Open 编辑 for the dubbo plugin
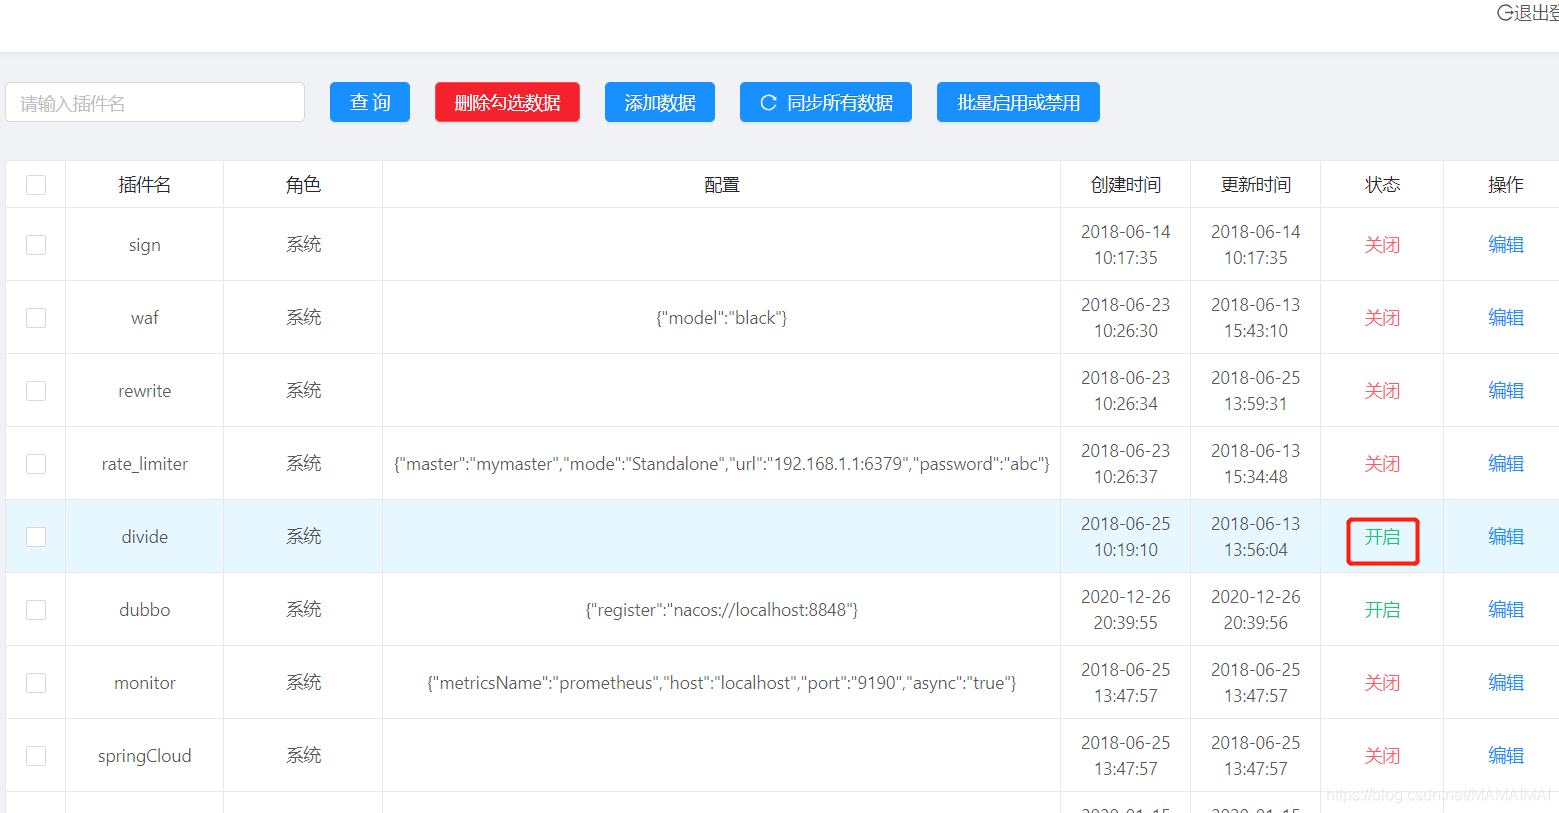This screenshot has height=813, width=1559. point(1506,610)
